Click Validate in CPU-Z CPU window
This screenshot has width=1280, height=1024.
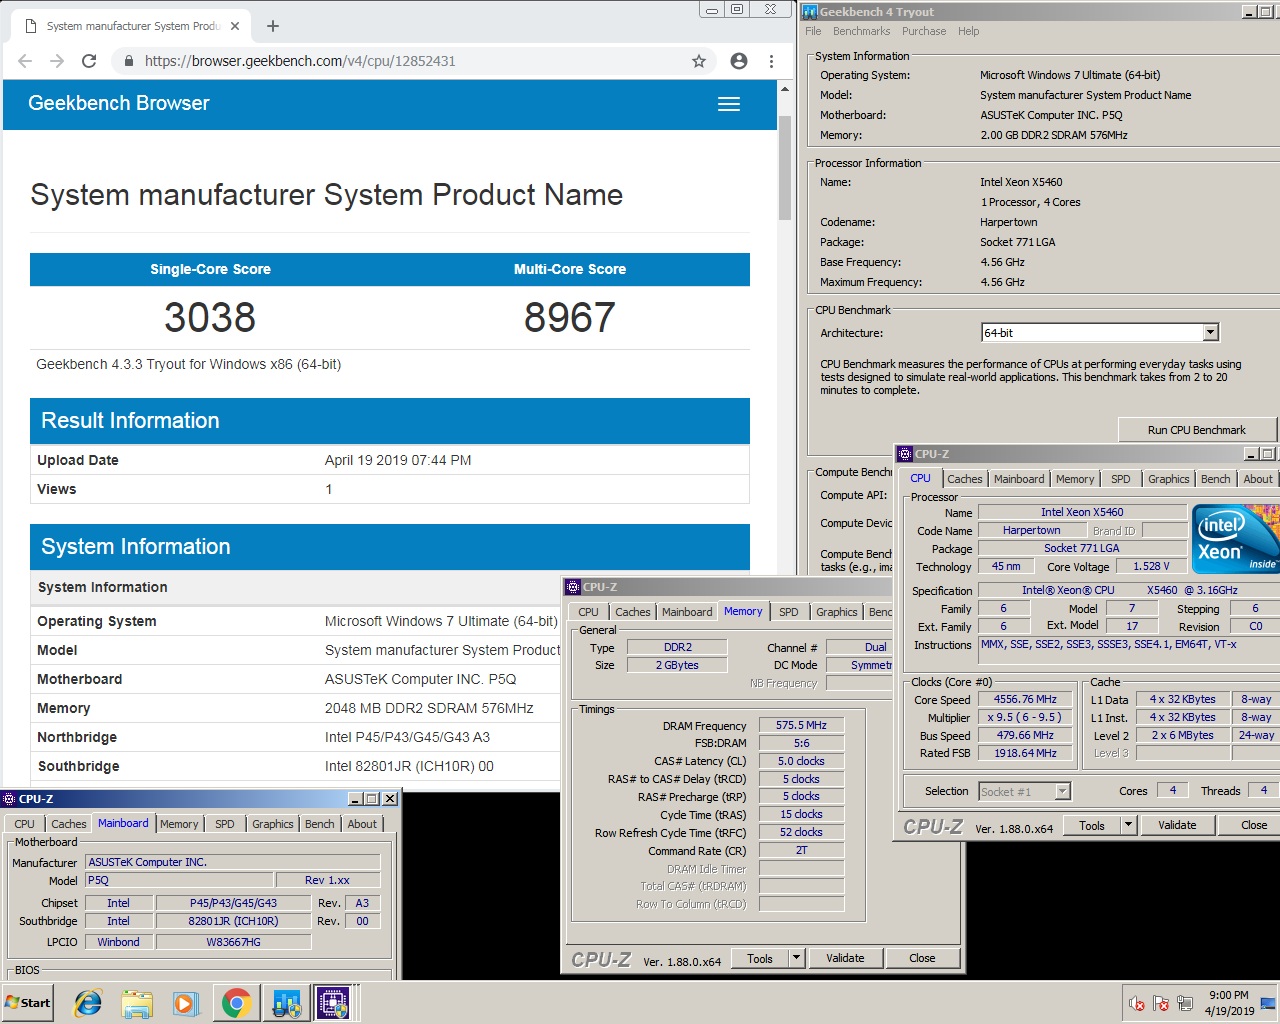coord(1177,825)
